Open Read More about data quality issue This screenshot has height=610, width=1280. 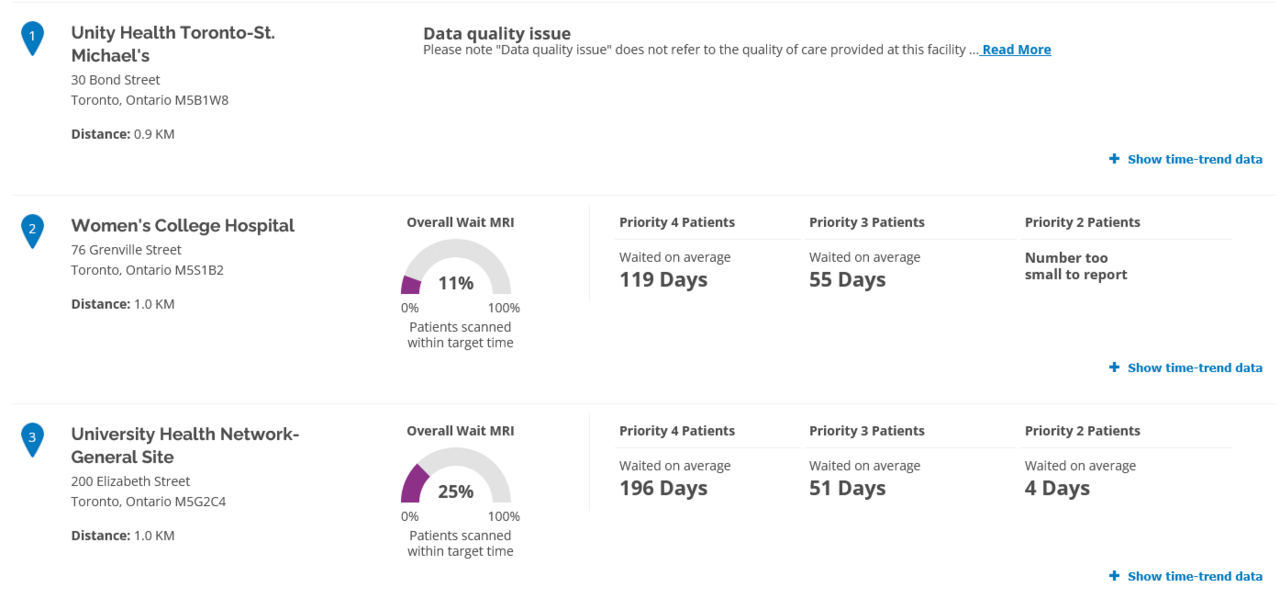point(1016,50)
